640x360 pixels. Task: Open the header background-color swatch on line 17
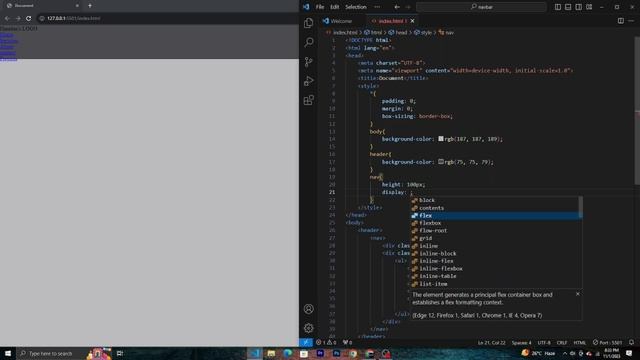click(x=441, y=162)
